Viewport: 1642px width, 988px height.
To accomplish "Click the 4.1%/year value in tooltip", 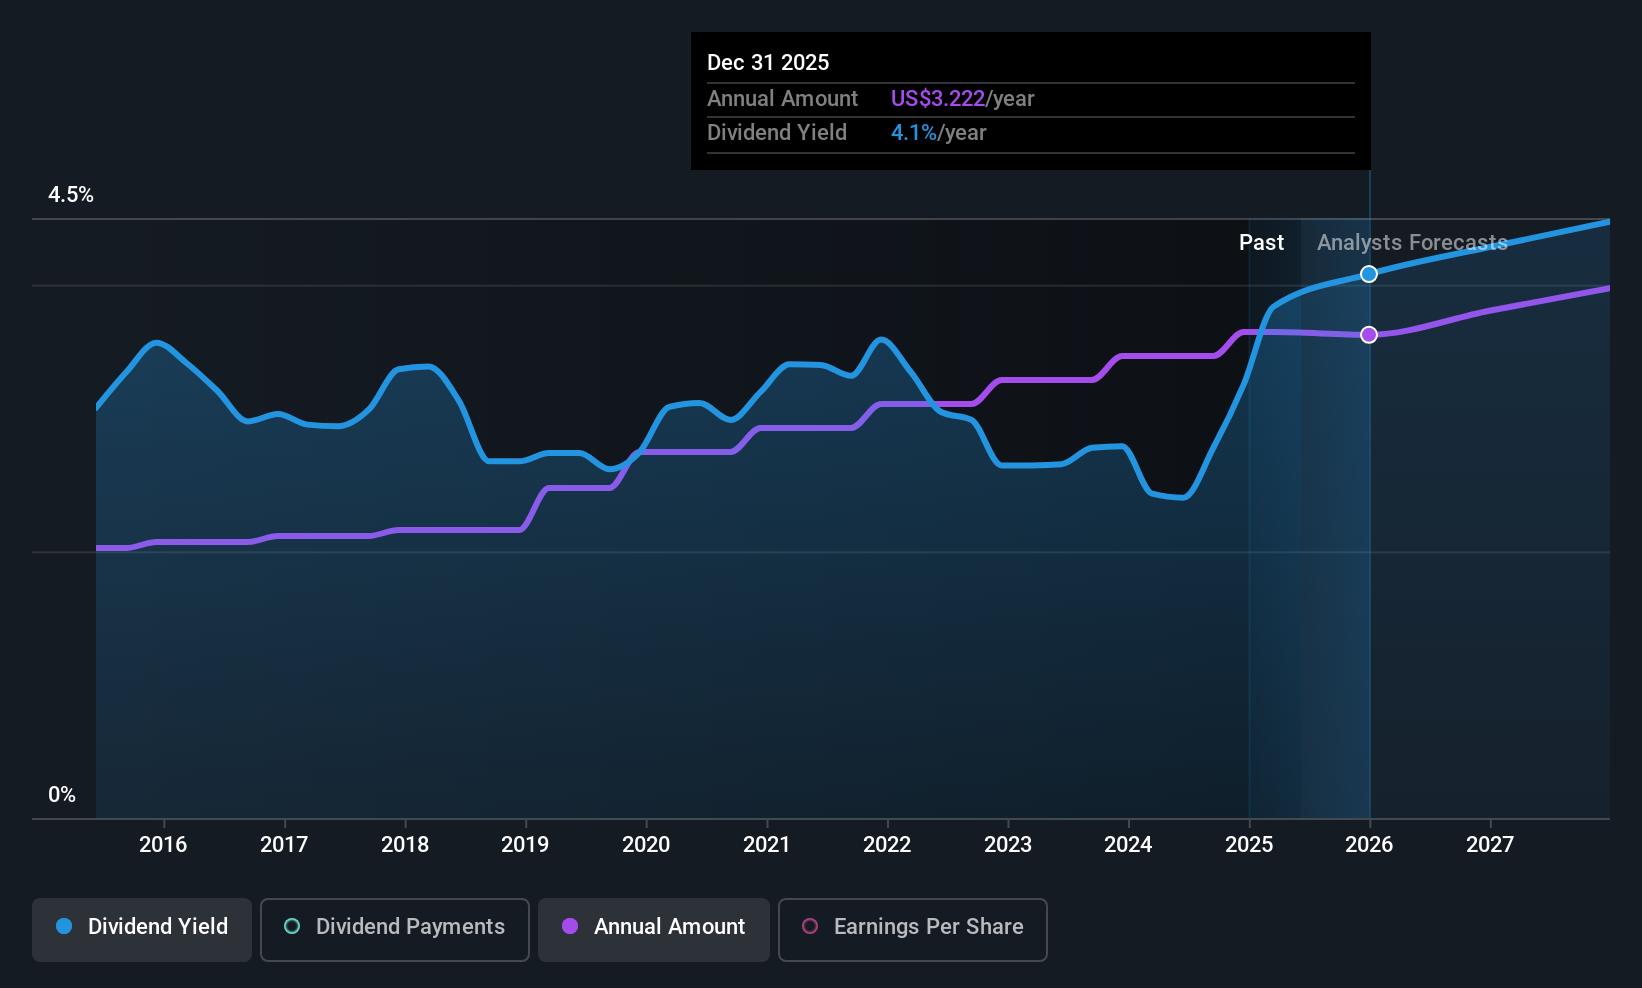I will click(x=938, y=133).
